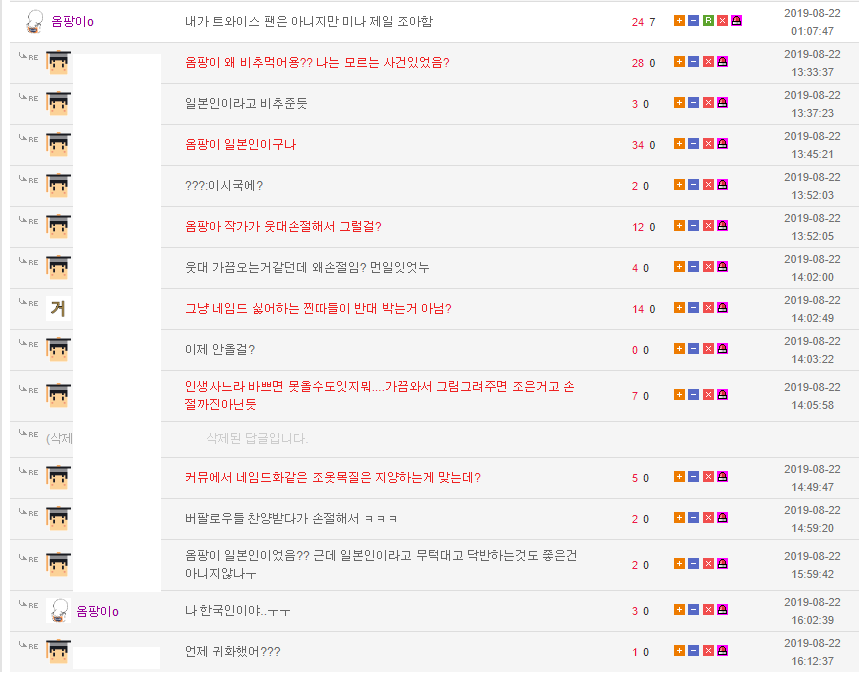Upvote the comment posted at 14:59:20
The height and width of the screenshot is (674, 859).
click(679, 518)
